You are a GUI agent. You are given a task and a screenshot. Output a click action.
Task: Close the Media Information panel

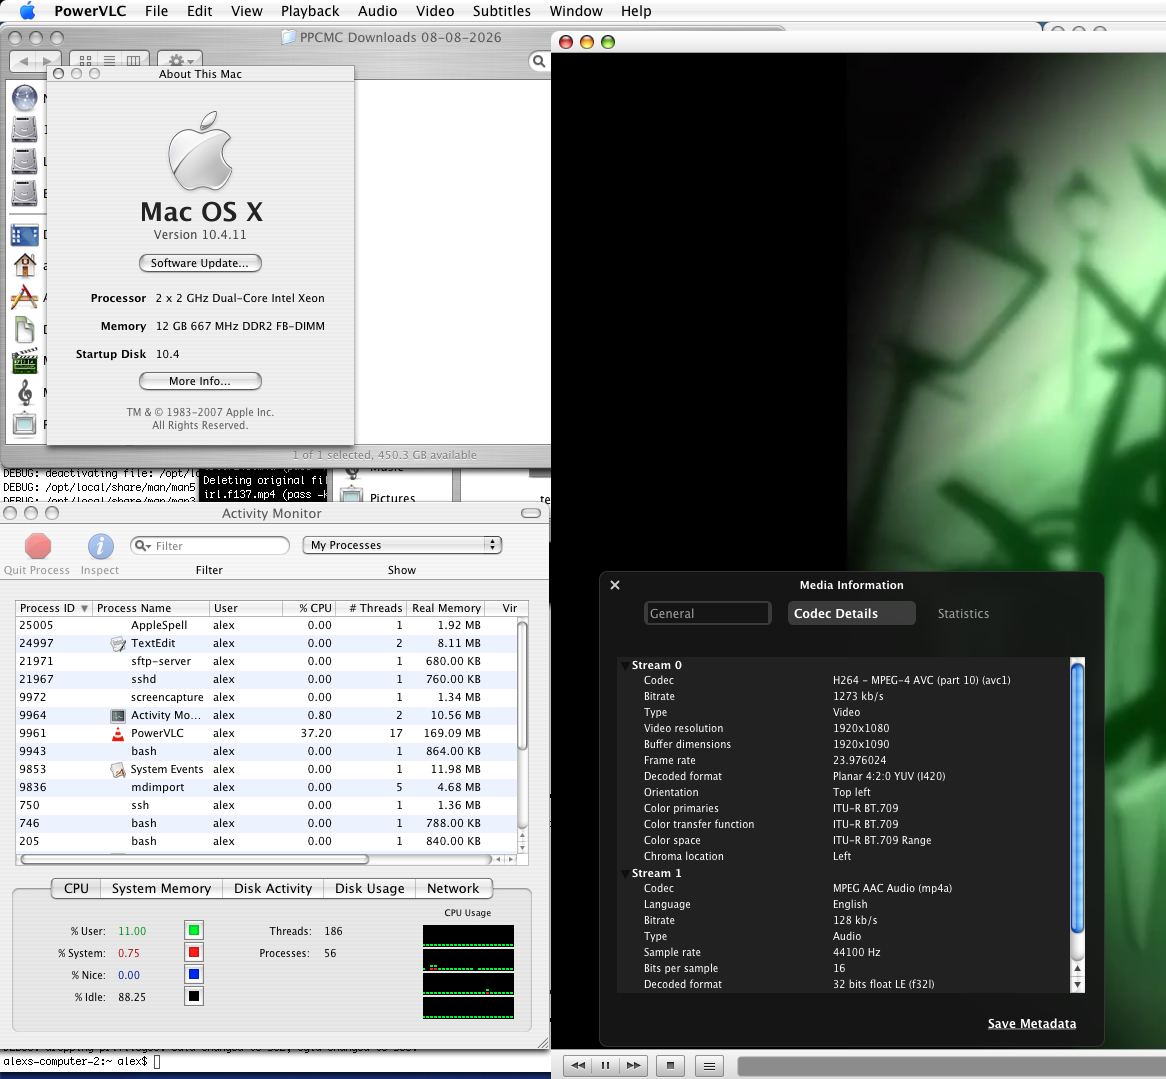point(615,585)
